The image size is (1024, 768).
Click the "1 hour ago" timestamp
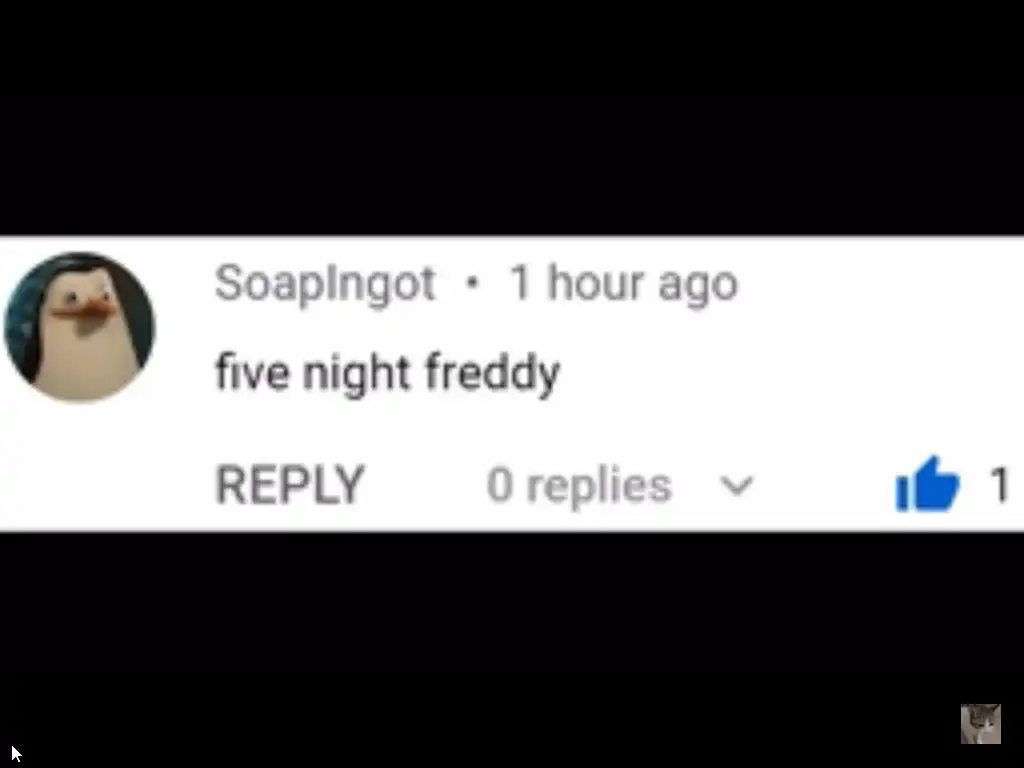[624, 283]
